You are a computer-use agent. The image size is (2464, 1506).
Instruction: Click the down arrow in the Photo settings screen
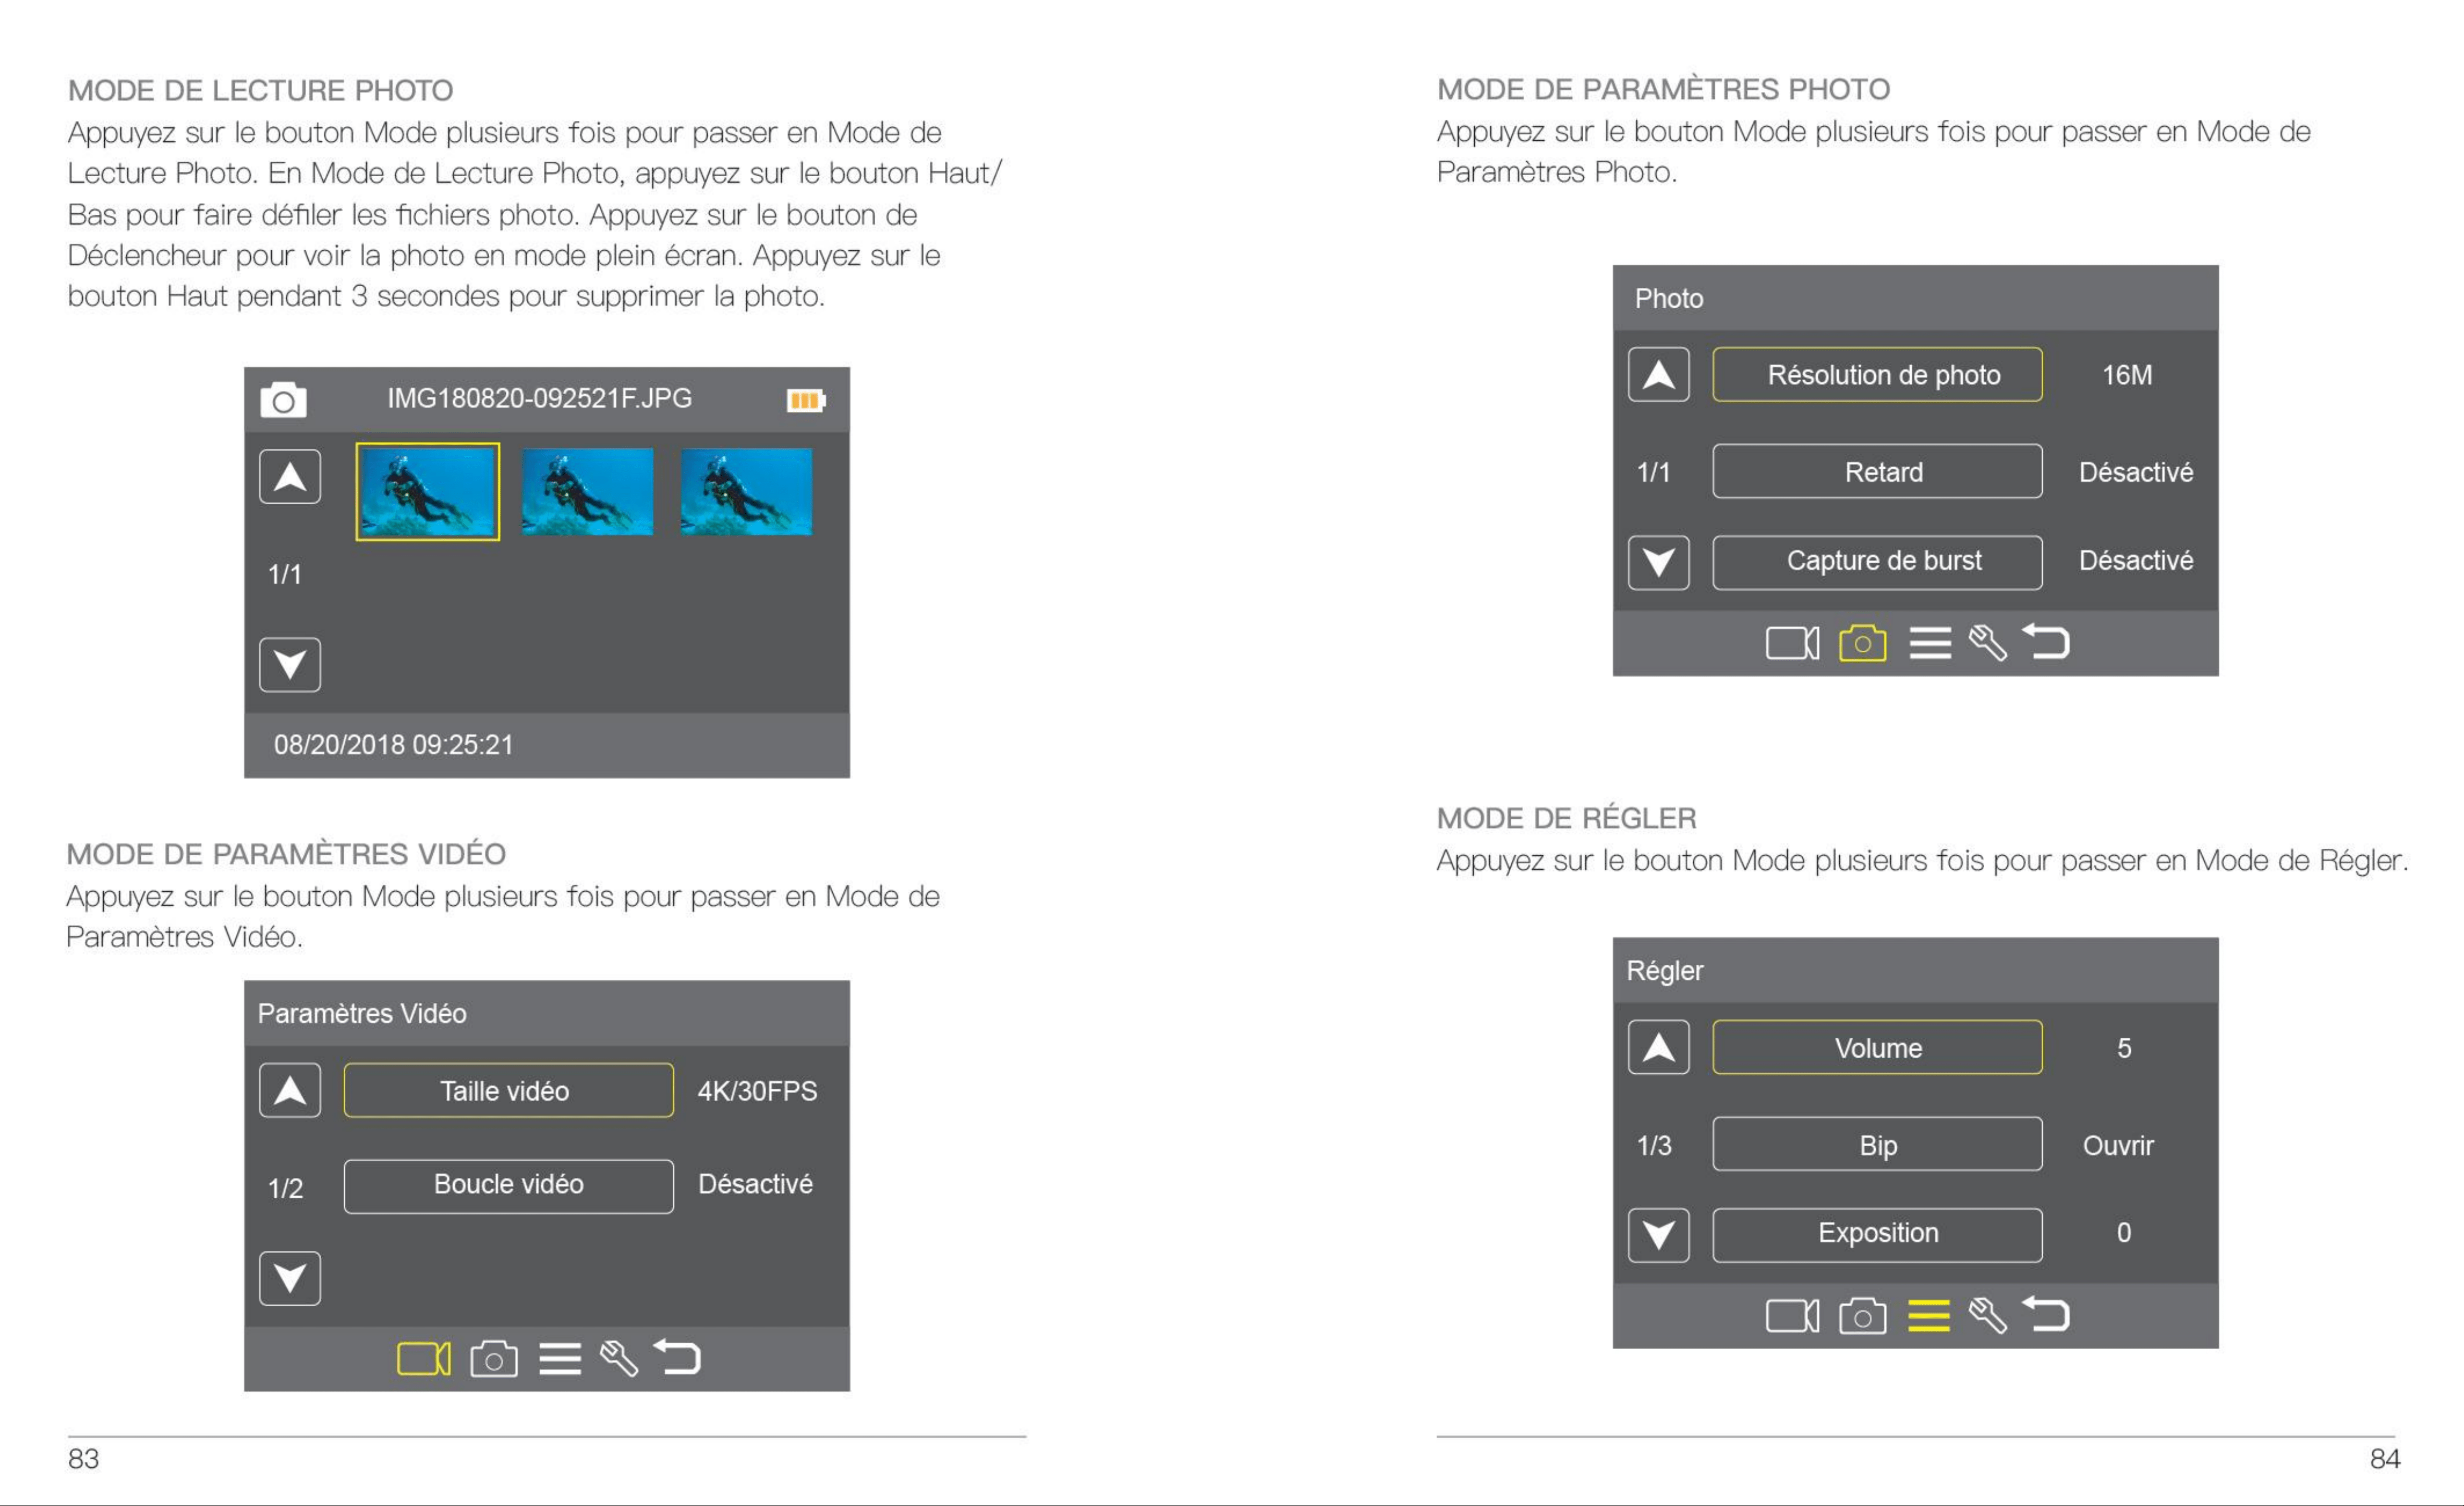coord(1659,563)
